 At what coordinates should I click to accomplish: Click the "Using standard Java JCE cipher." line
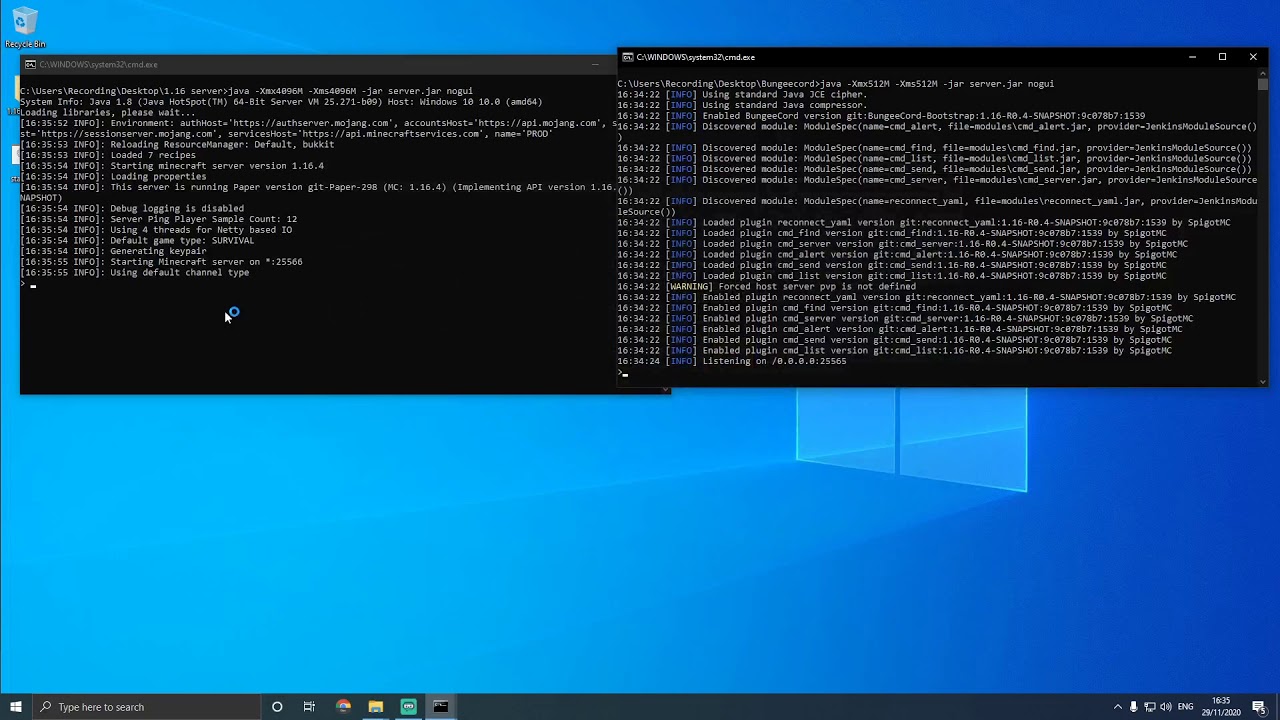point(742,95)
